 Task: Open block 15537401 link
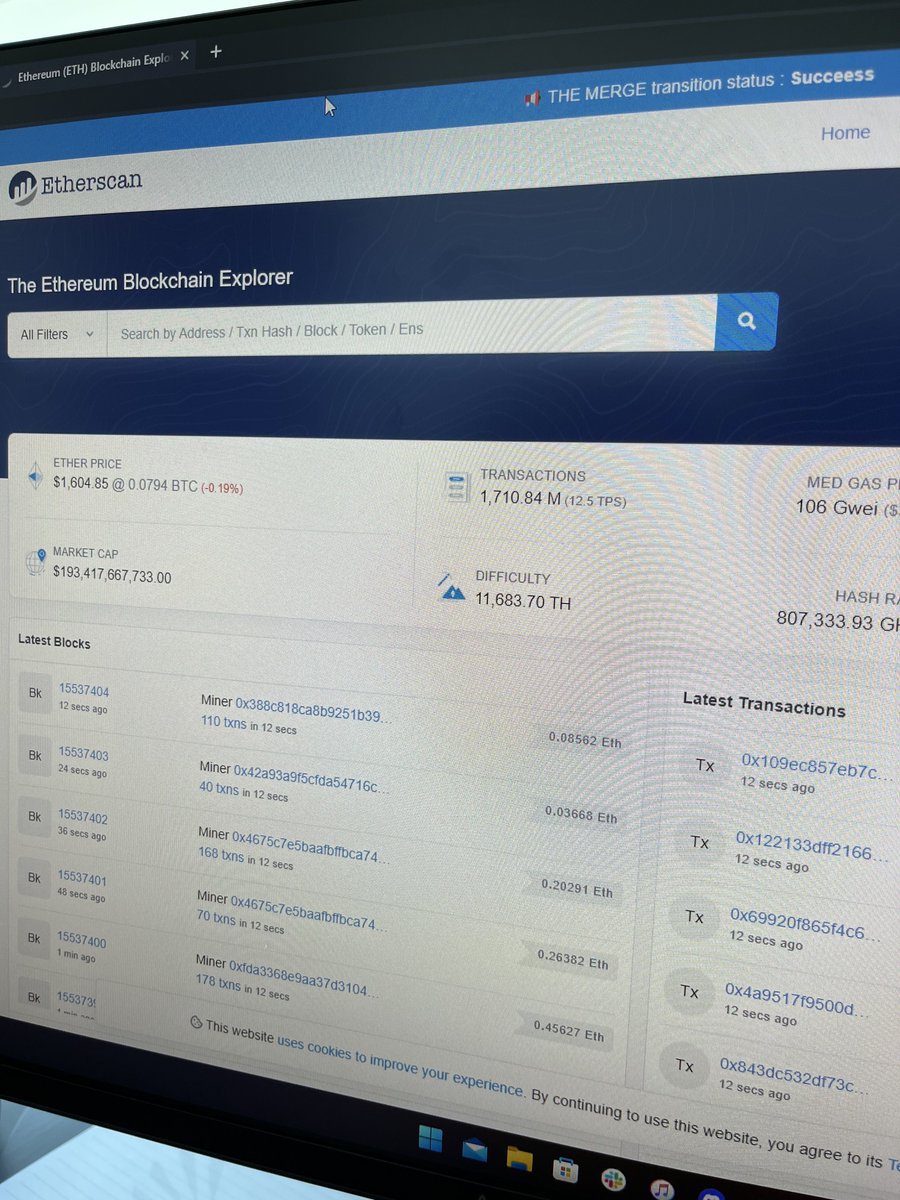pyautogui.click(x=81, y=879)
